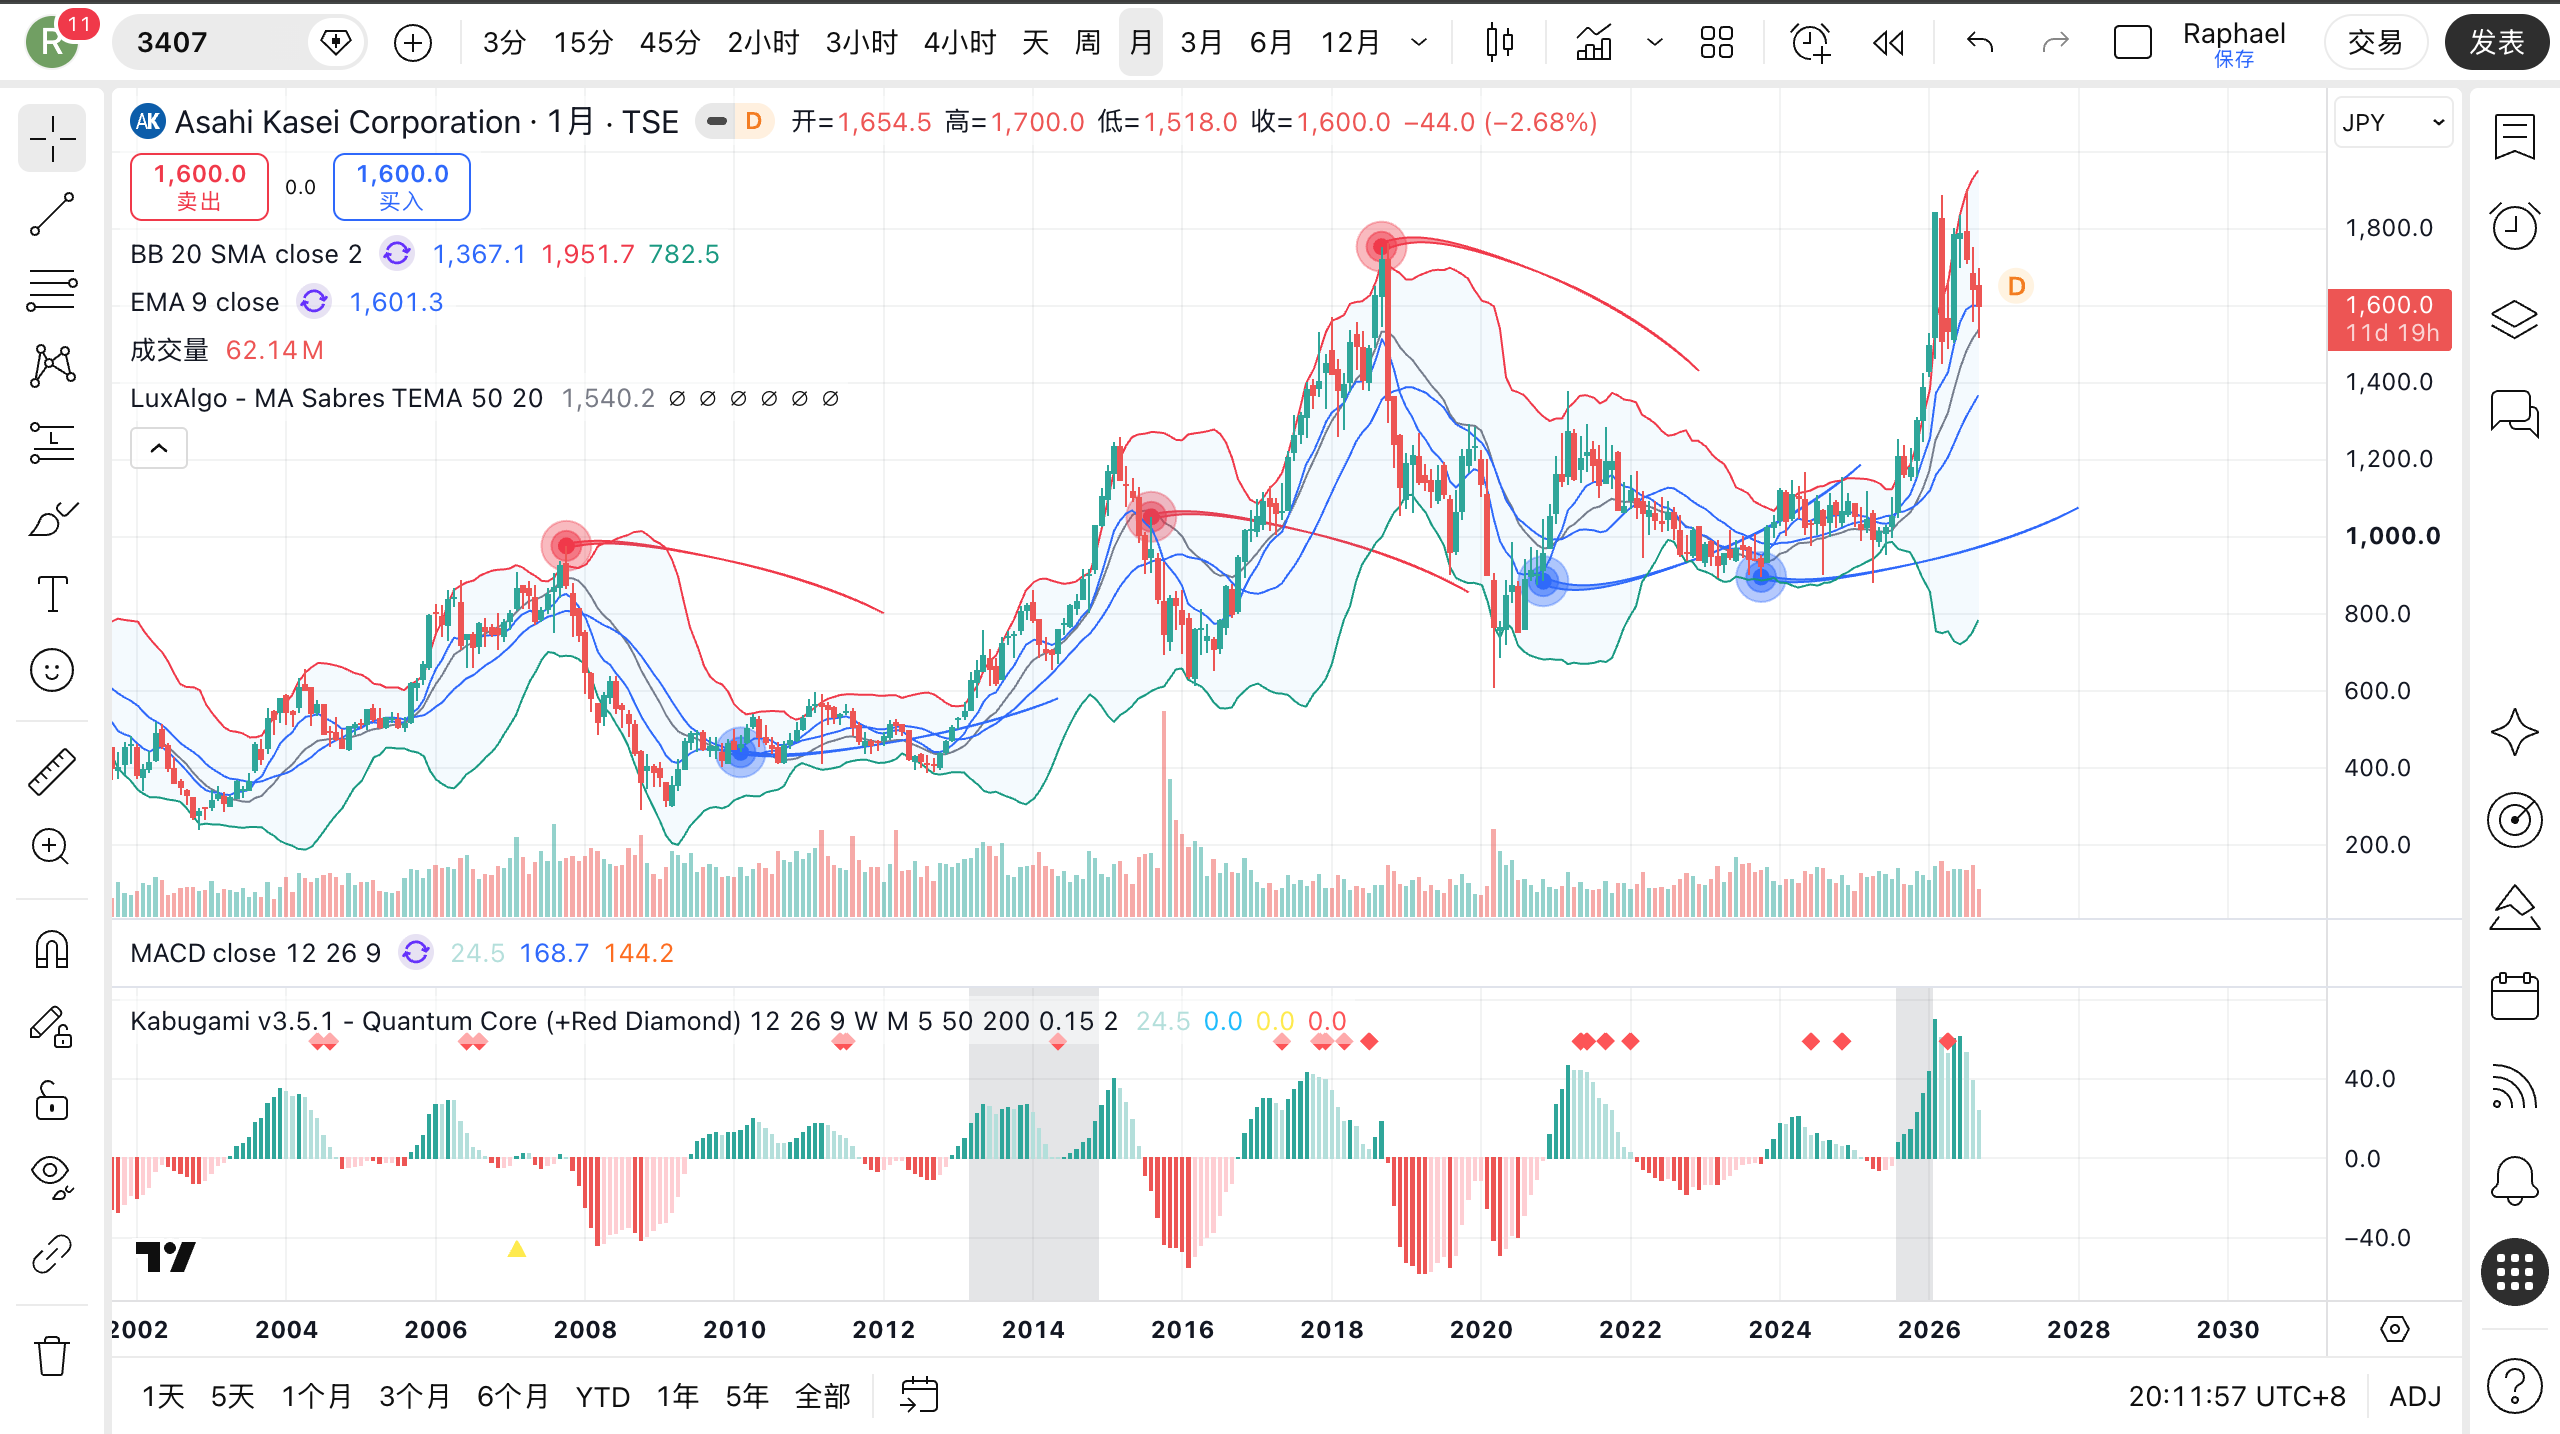Undo the last chart action
The width and height of the screenshot is (2560, 1434).
(1979, 42)
